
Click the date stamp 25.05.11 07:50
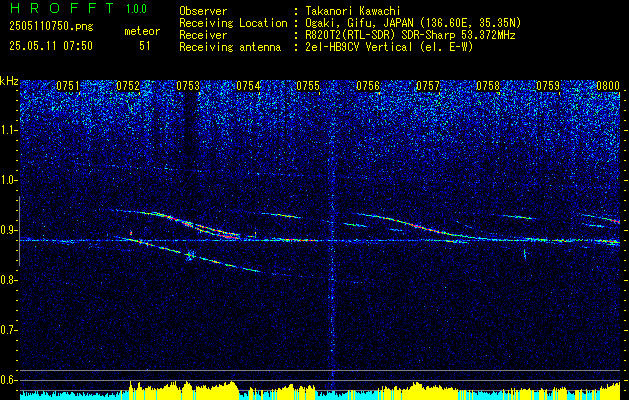[51, 46]
